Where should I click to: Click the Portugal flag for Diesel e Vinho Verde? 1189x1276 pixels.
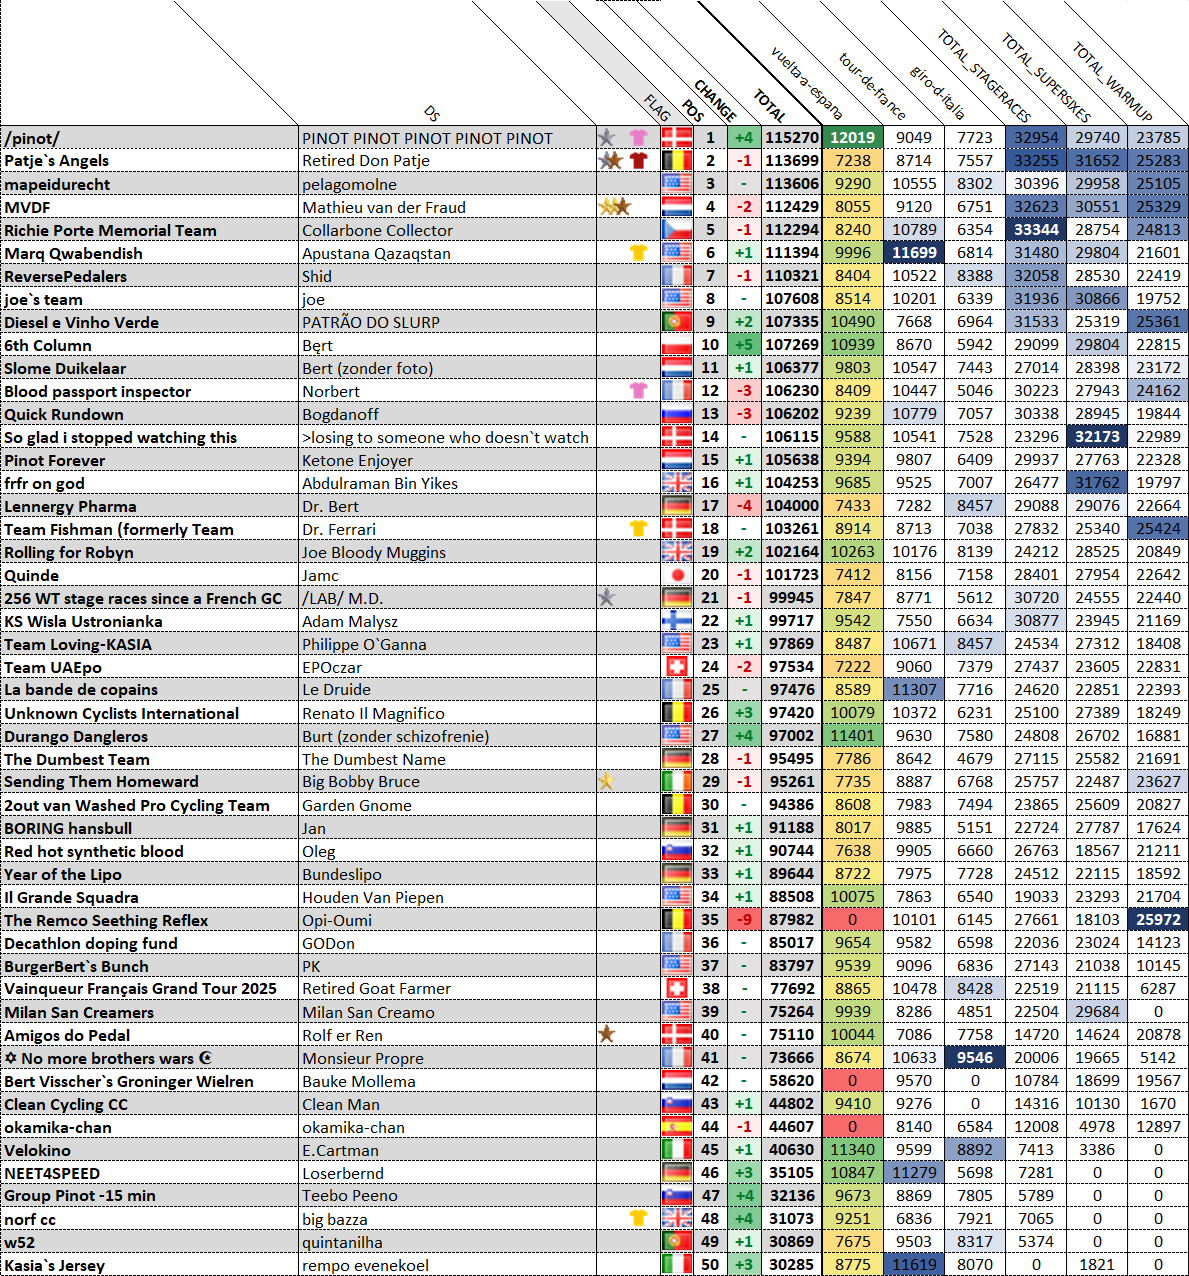(x=677, y=322)
